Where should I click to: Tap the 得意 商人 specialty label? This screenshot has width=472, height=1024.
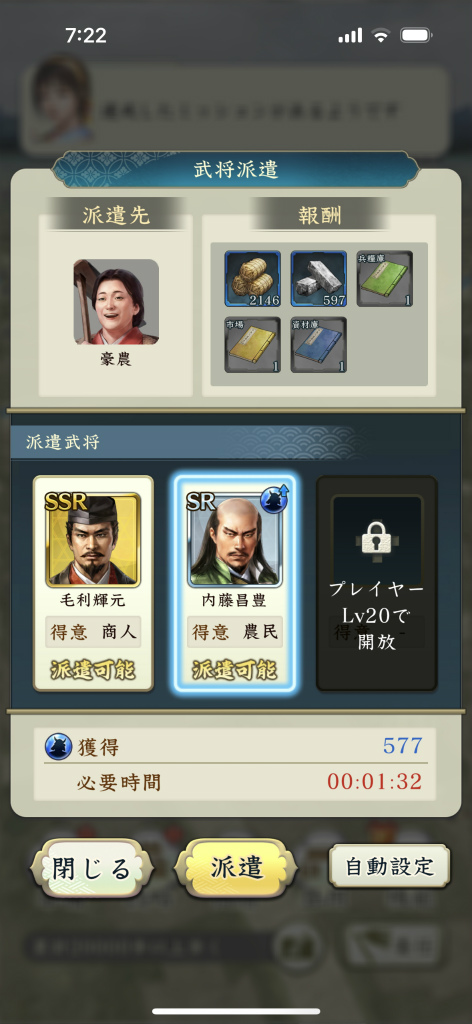[x=93, y=632]
